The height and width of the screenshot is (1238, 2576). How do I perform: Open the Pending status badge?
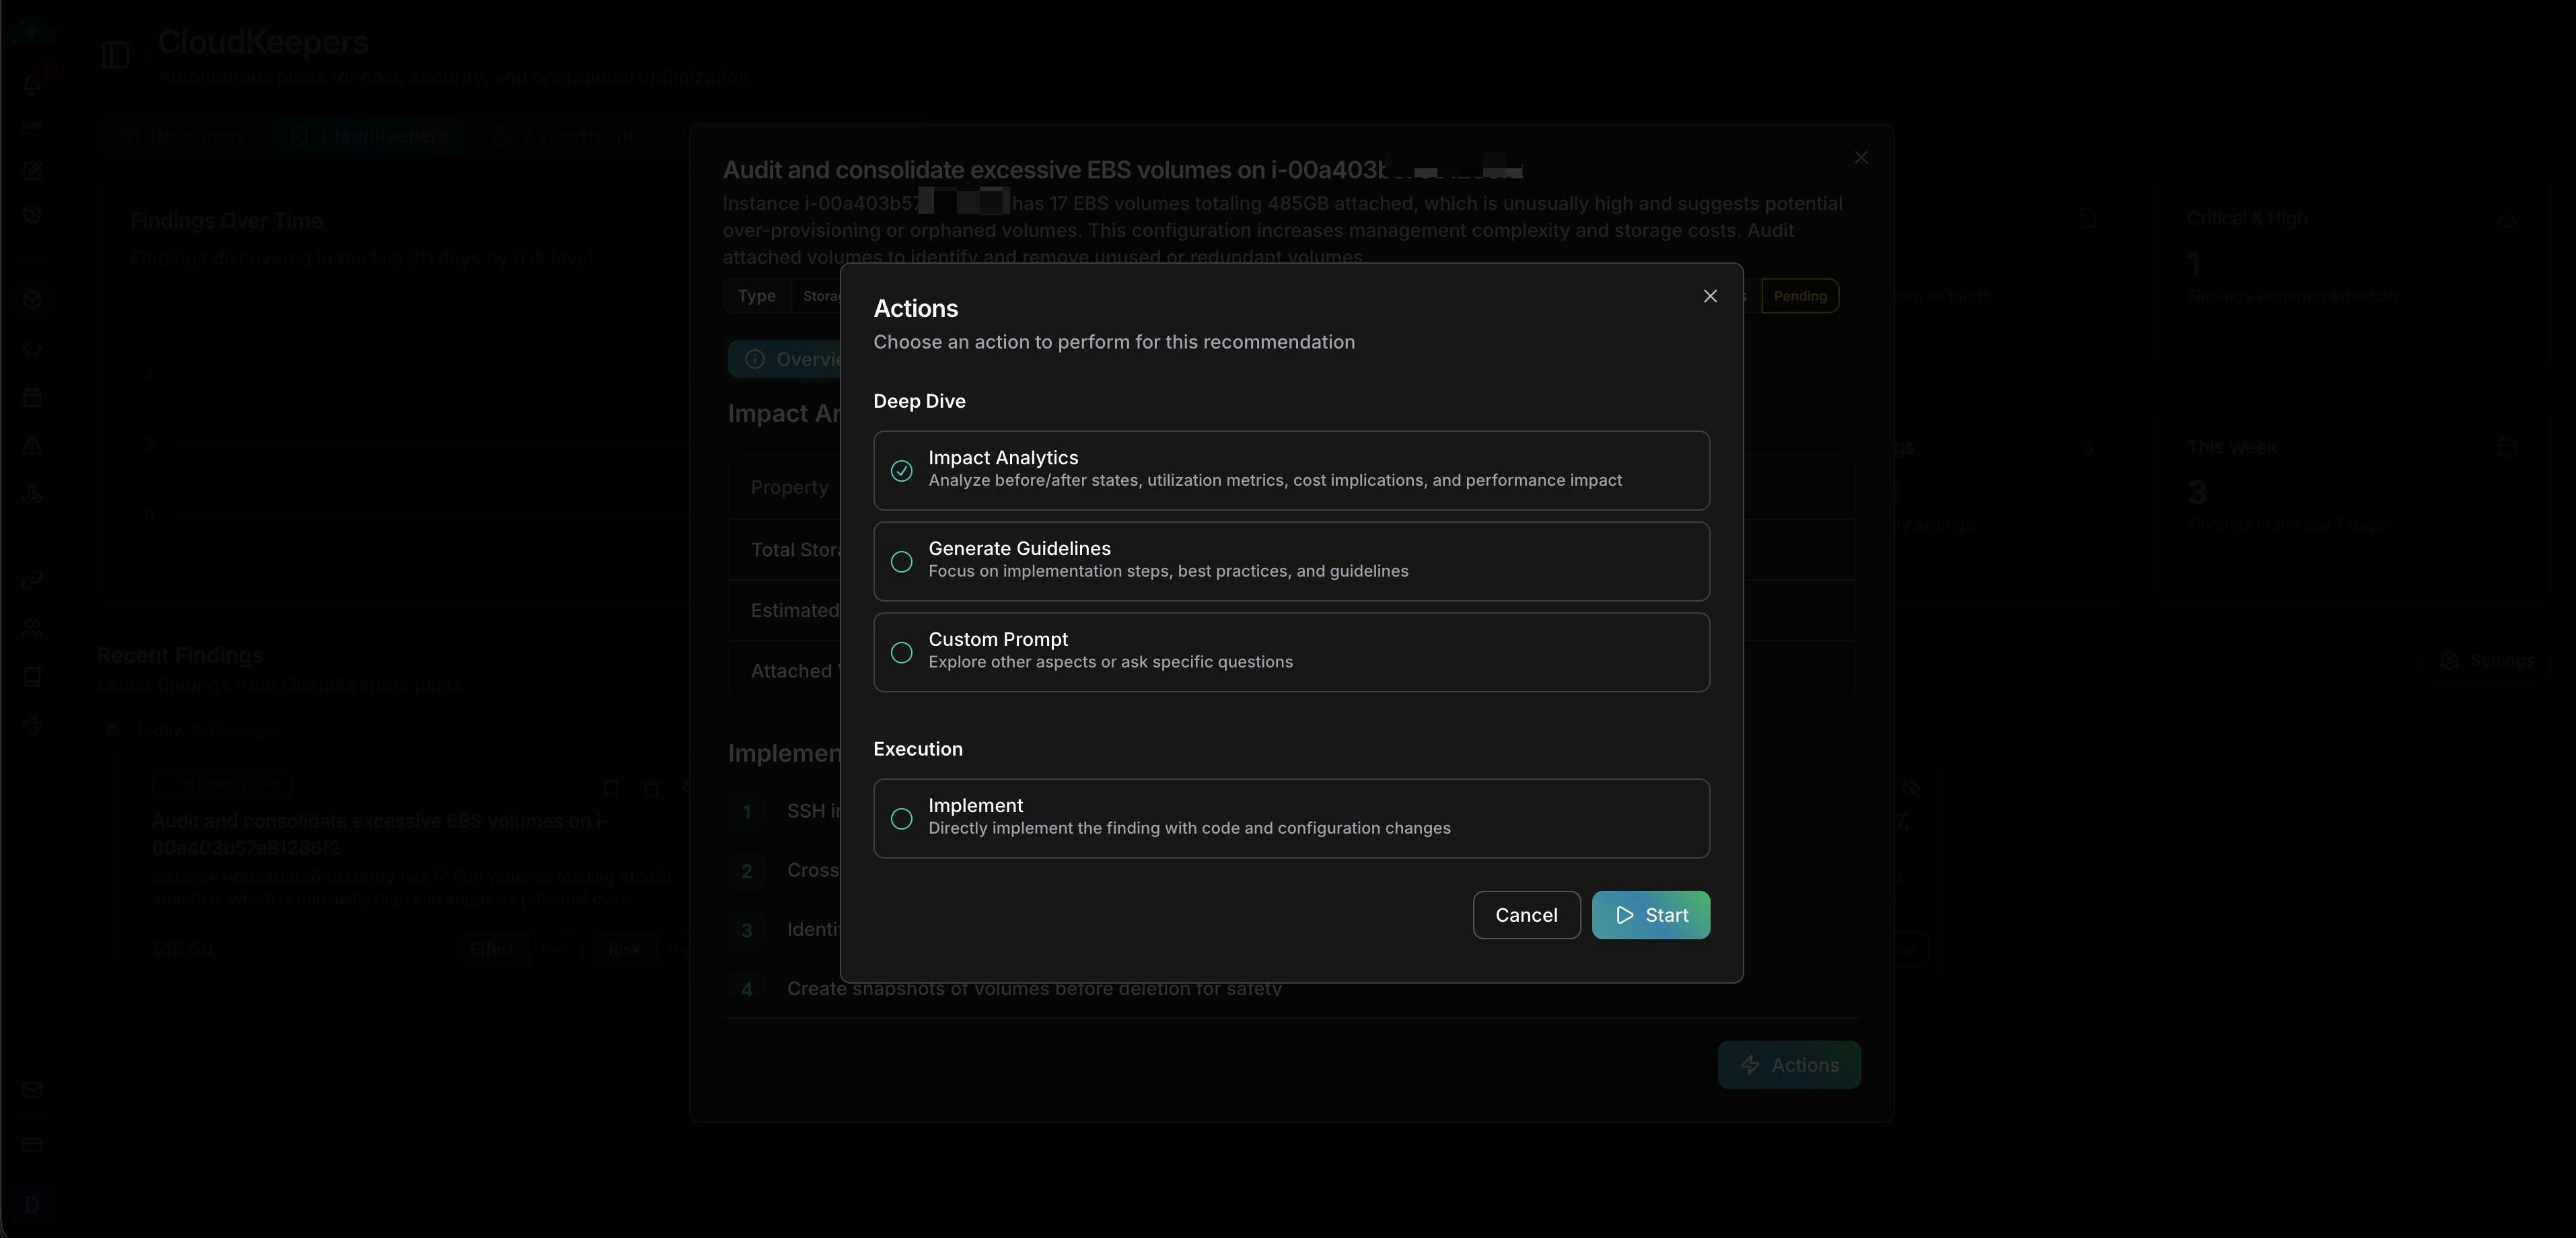pyautogui.click(x=1799, y=295)
